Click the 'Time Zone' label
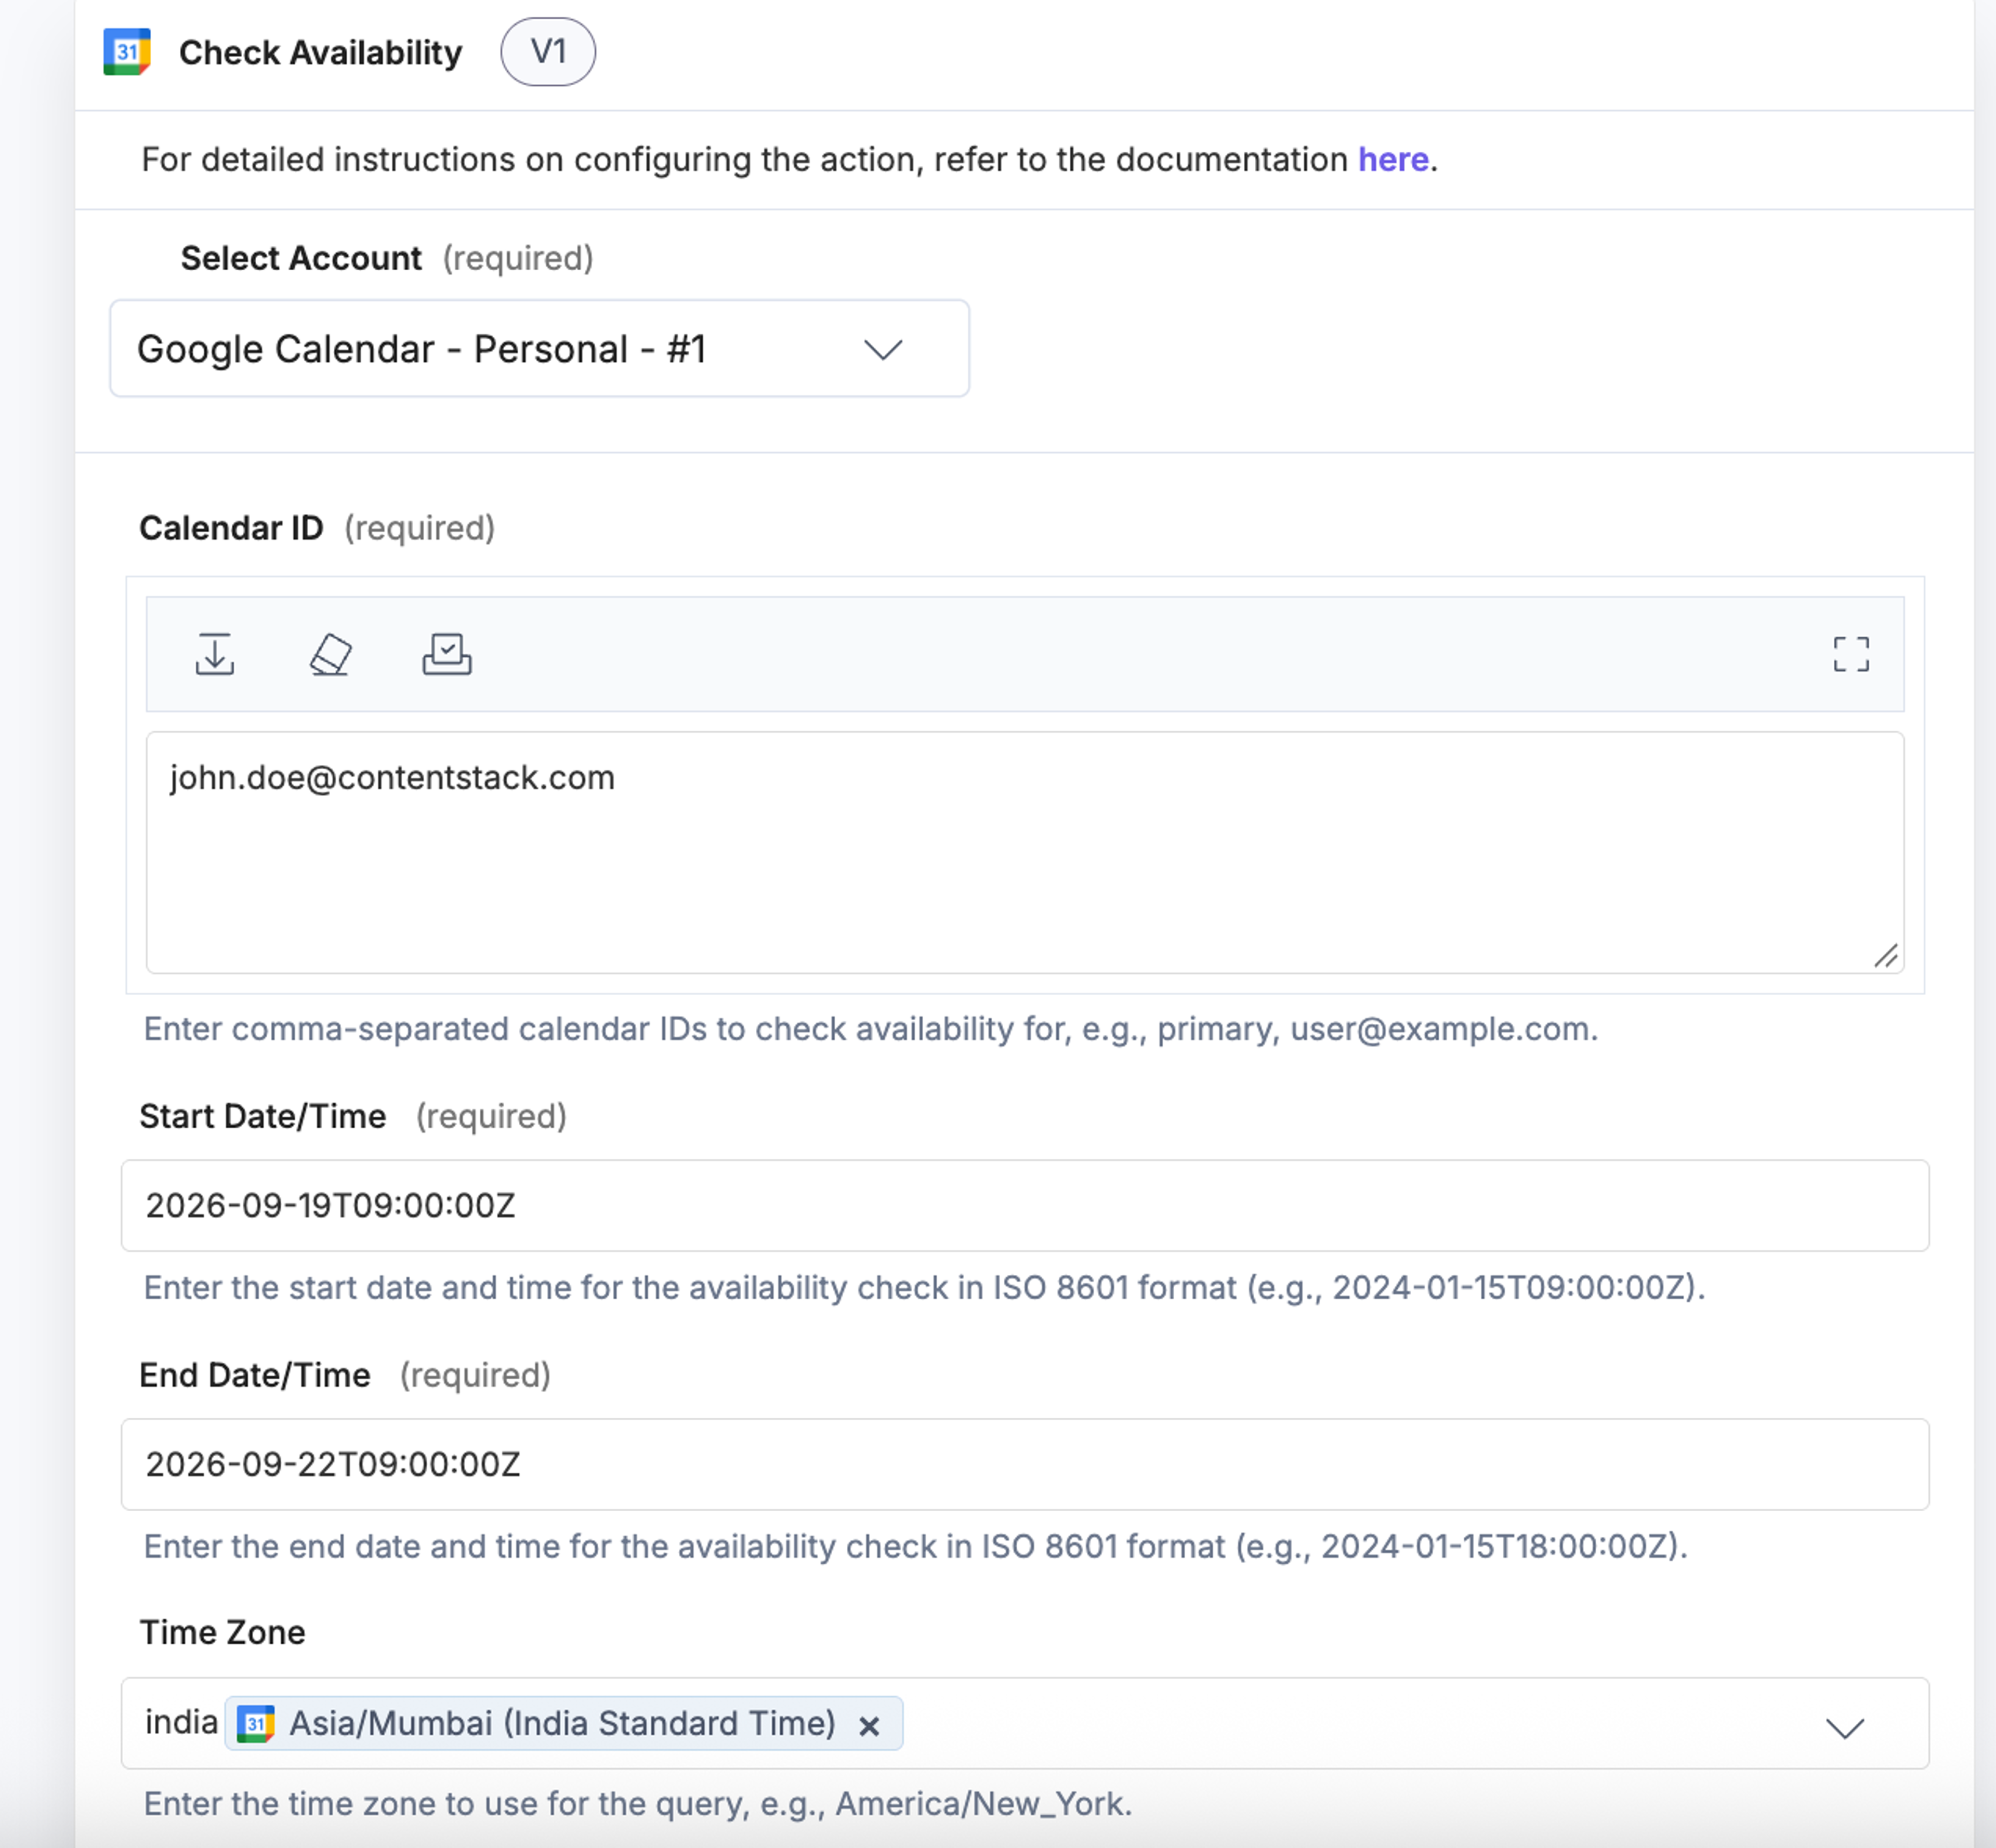 point(222,1632)
